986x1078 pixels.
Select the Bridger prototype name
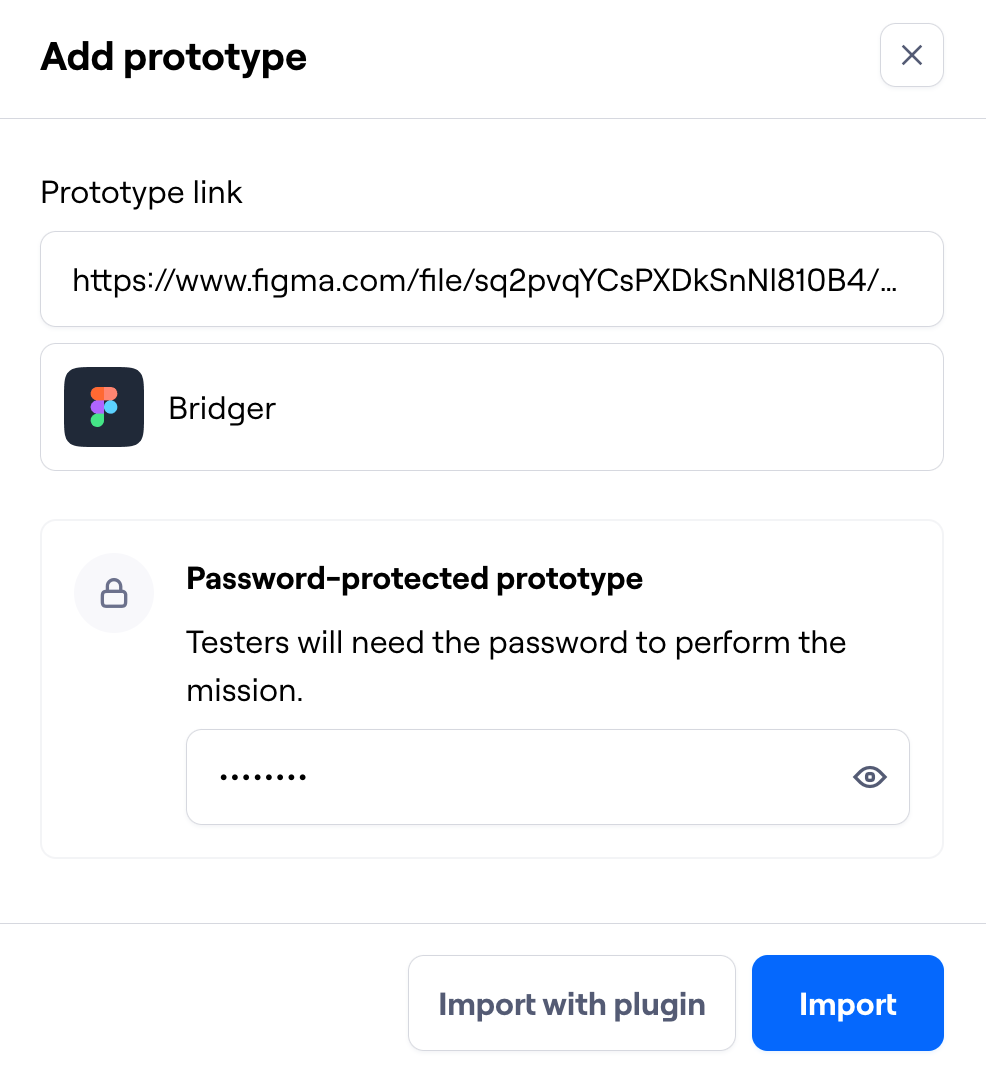click(x=222, y=408)
